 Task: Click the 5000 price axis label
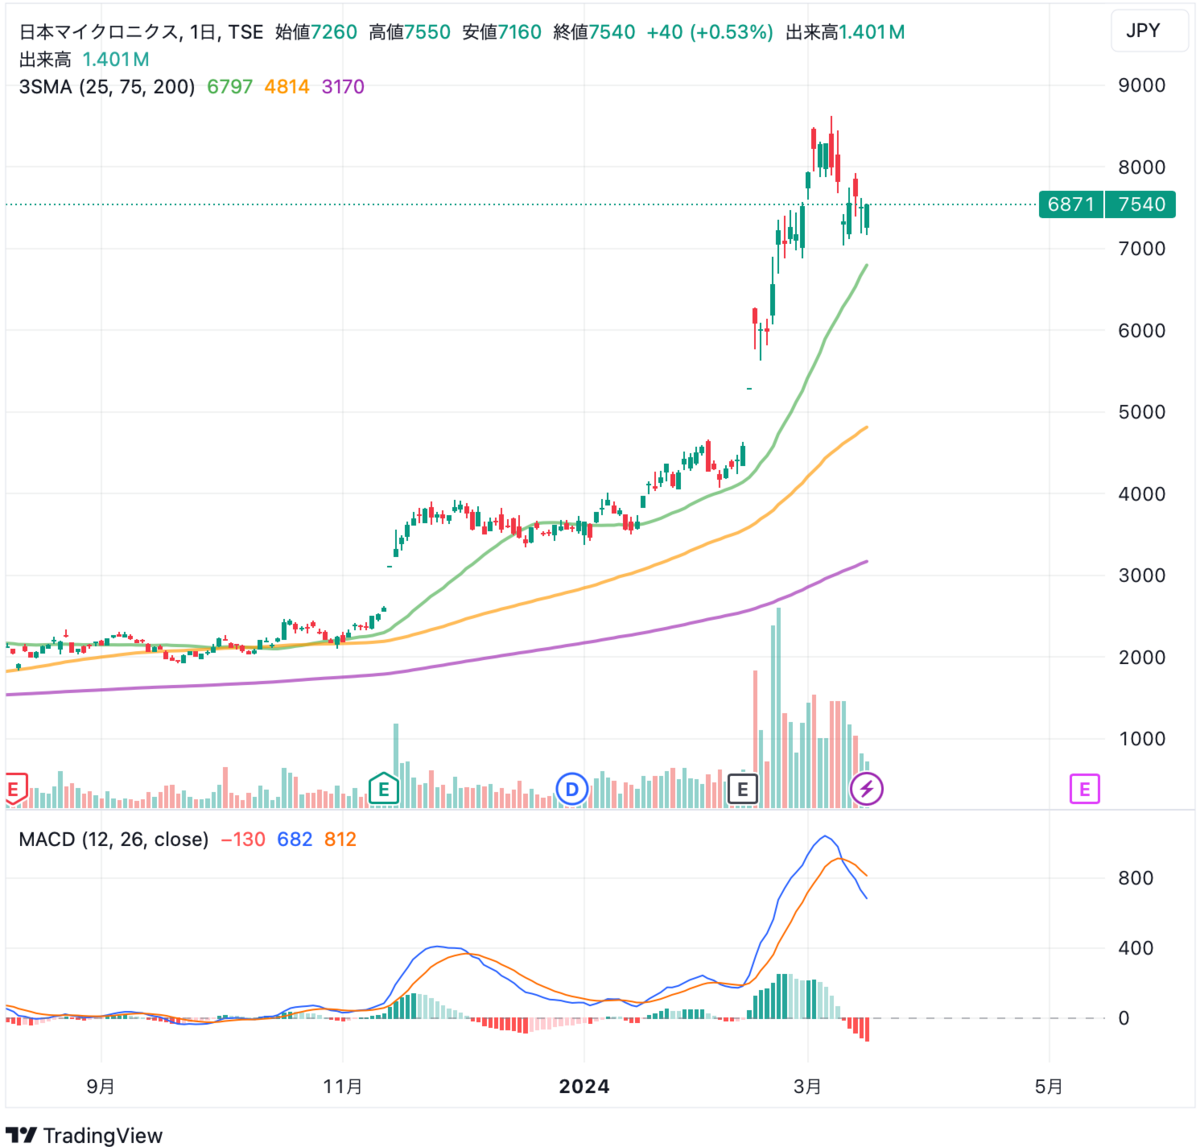point(1141,412)
